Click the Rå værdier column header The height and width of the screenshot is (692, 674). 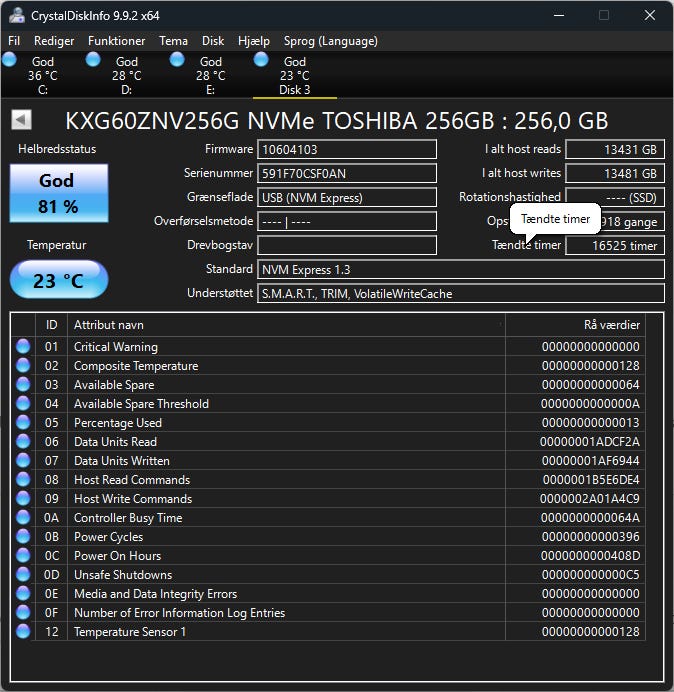tap(575, 325)
